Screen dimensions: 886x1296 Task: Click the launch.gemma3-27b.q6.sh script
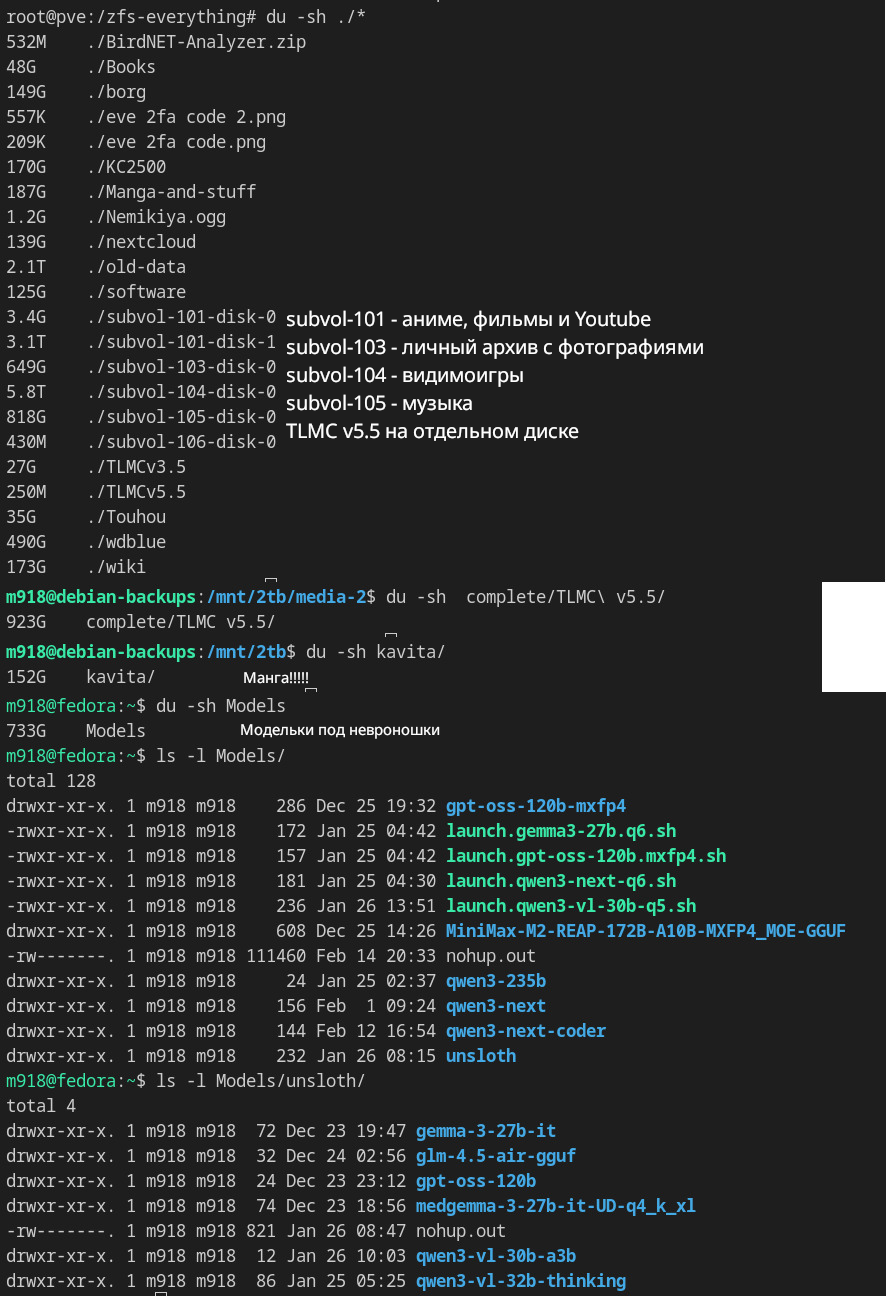(561, 831)
